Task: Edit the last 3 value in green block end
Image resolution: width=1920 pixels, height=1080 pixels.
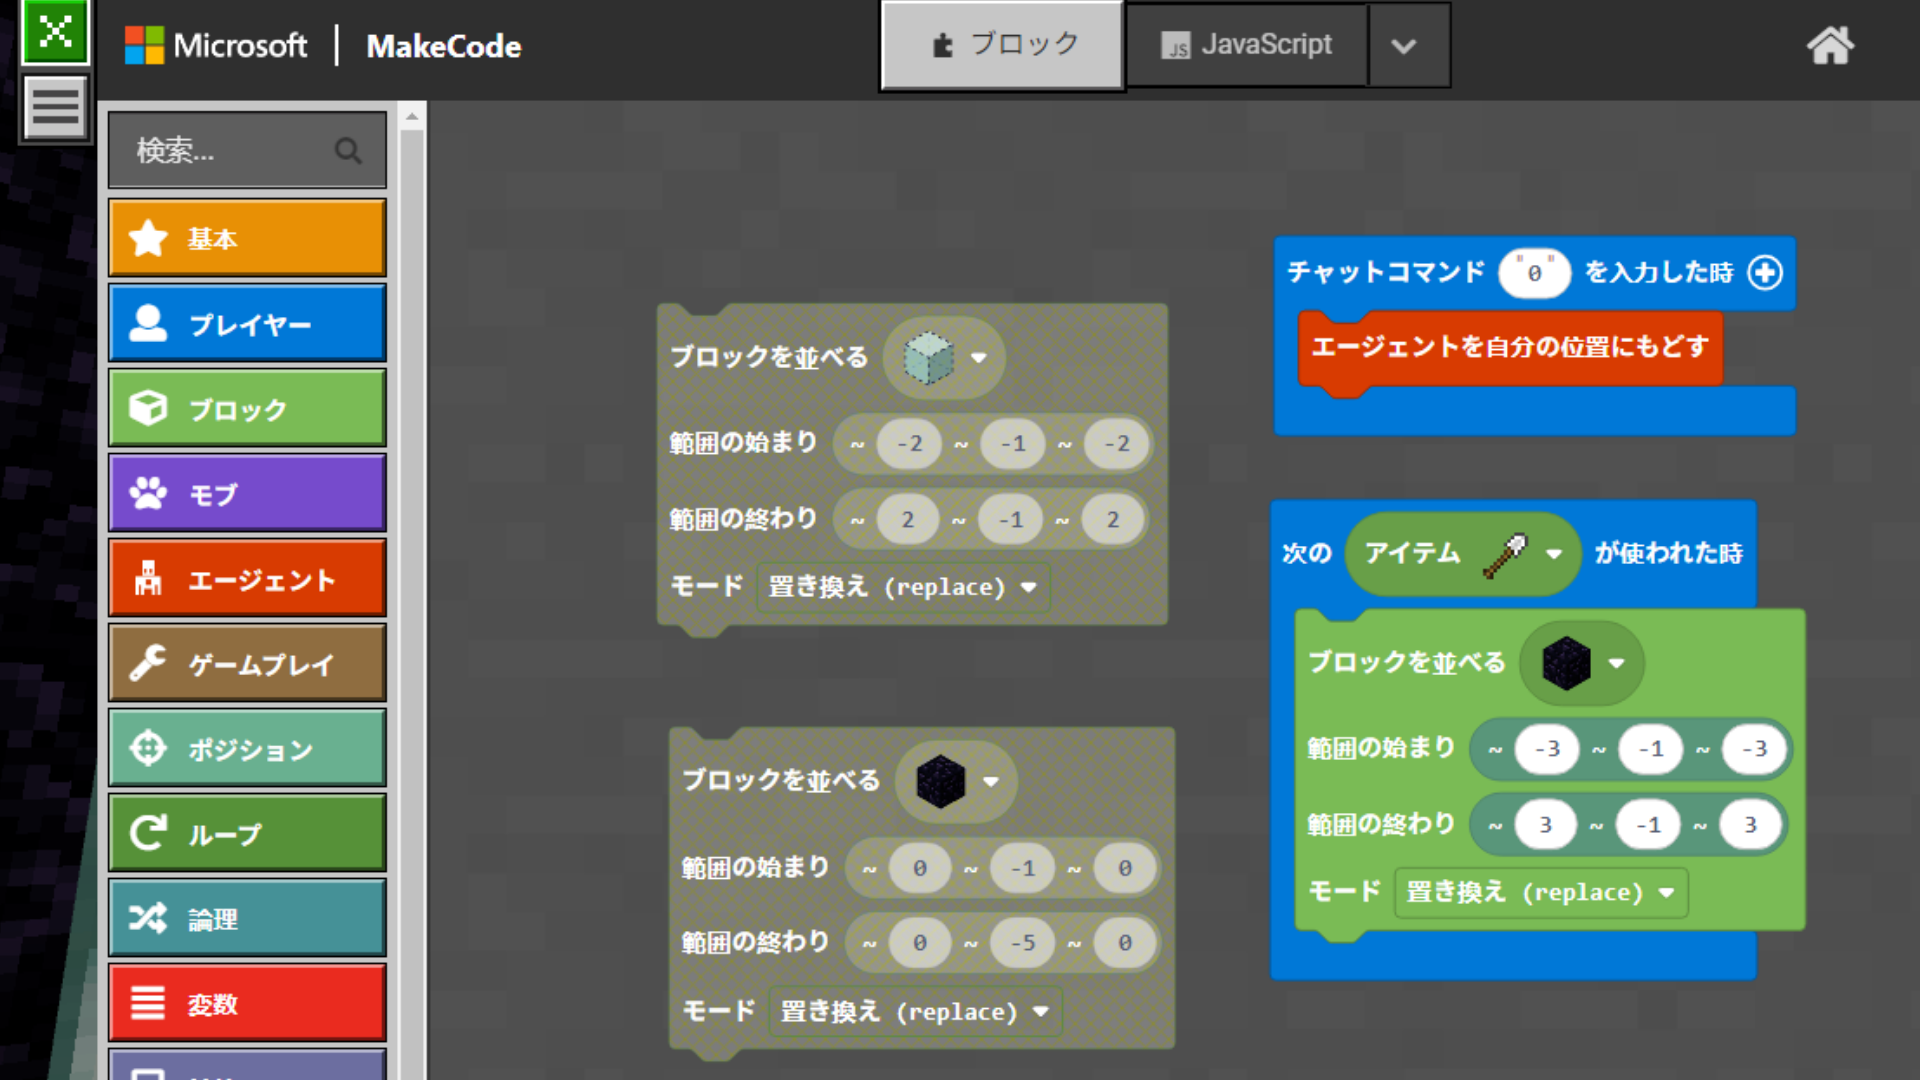Action: click(1750, 825)
